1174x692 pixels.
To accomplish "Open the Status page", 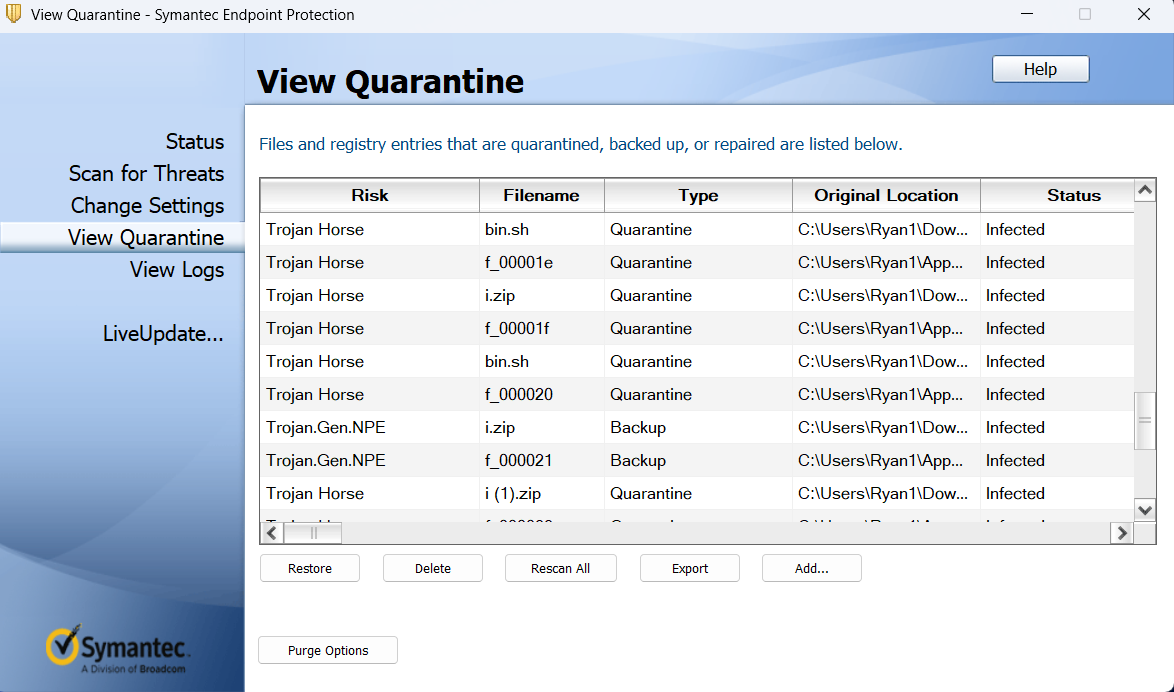I will pyautogui.click(x=195, y=142).
